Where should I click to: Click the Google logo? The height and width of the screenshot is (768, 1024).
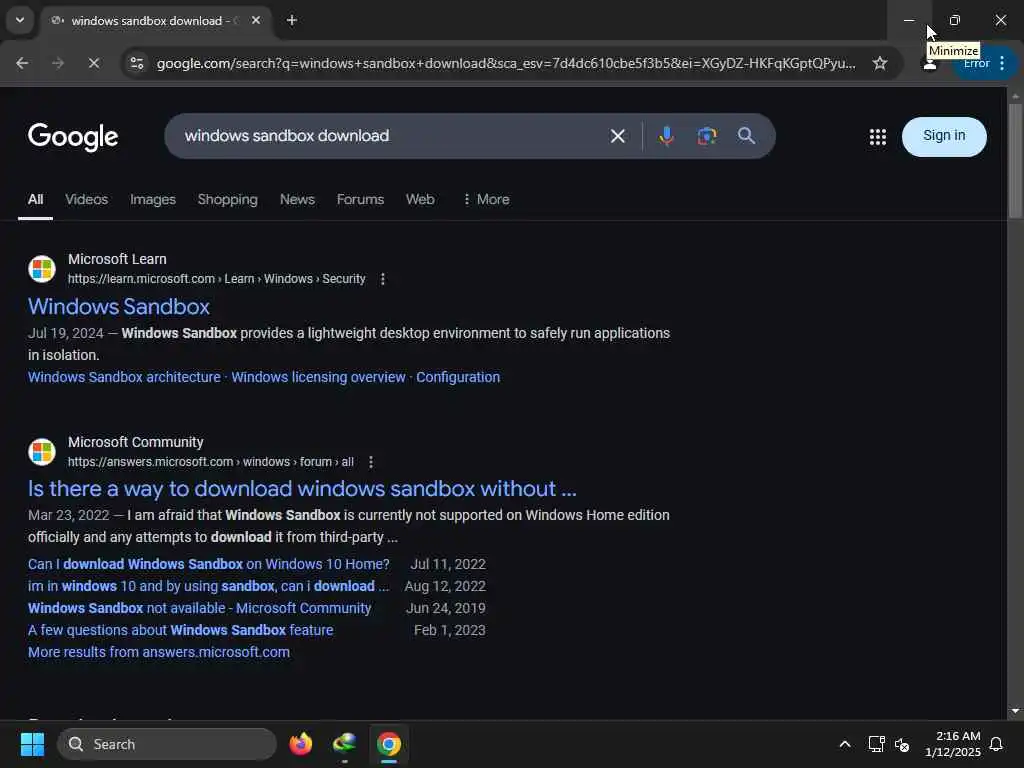[x=73, y=137]
